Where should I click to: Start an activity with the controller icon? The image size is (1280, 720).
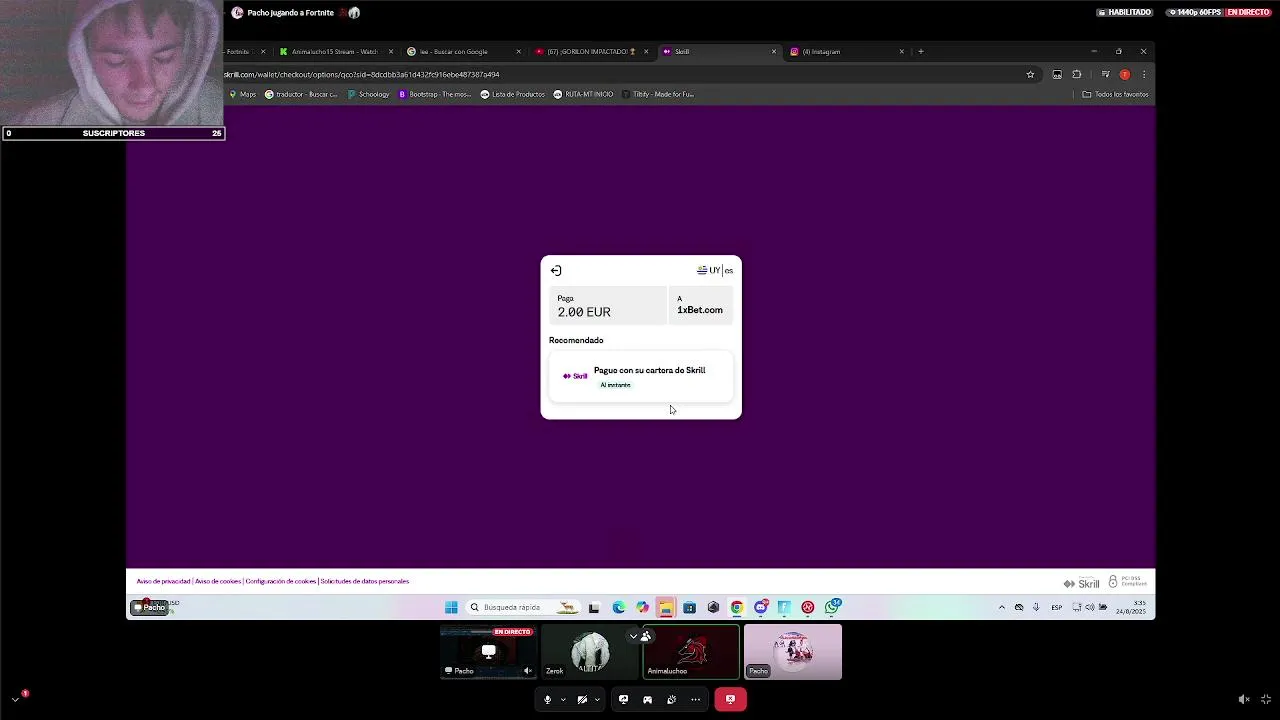click(x=647, y=699)
